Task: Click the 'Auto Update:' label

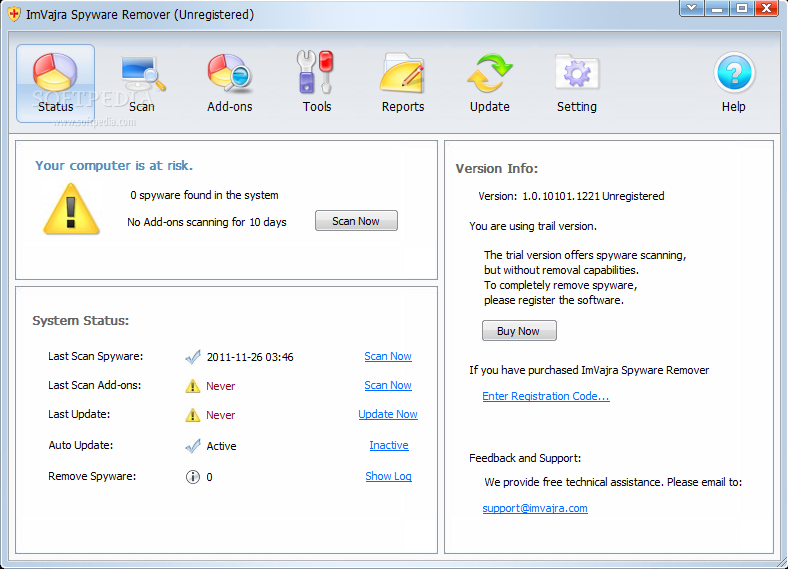Action: (80, 445)
